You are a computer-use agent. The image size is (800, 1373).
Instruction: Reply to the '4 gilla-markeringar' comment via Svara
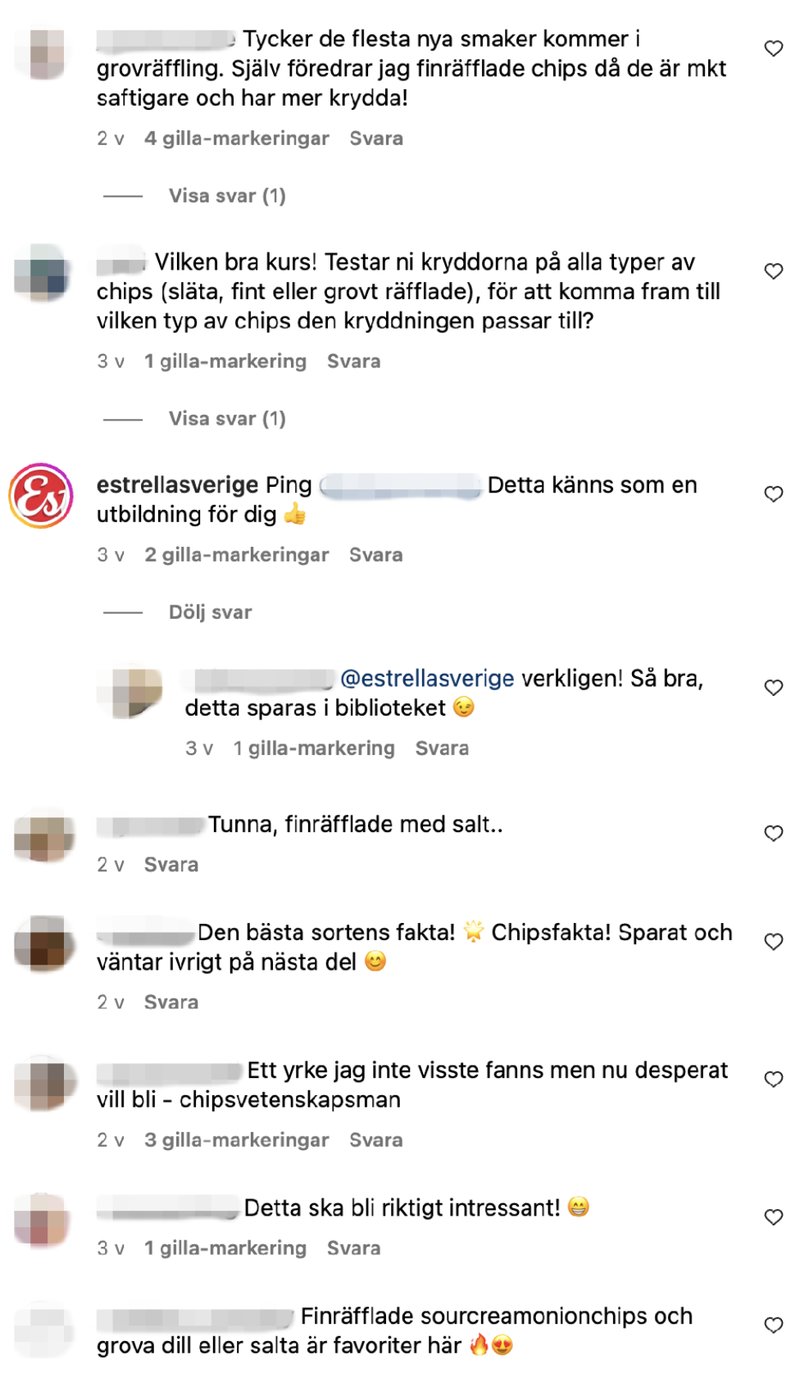376,138
